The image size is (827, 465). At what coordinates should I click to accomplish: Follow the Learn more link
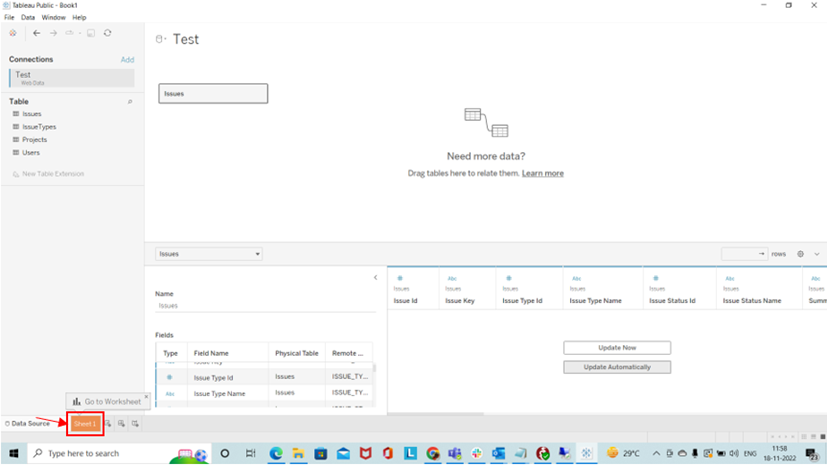coord(543,173)
